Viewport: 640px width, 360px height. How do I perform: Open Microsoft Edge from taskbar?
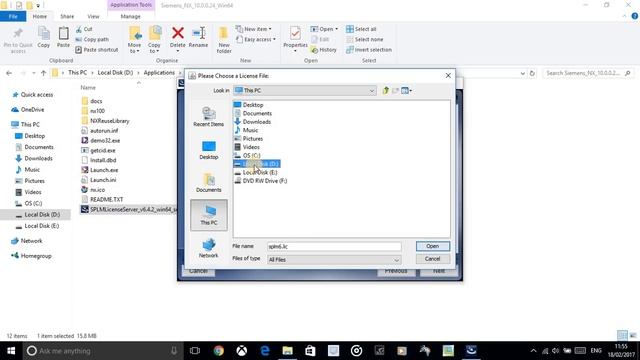click(x=265, y=351)
